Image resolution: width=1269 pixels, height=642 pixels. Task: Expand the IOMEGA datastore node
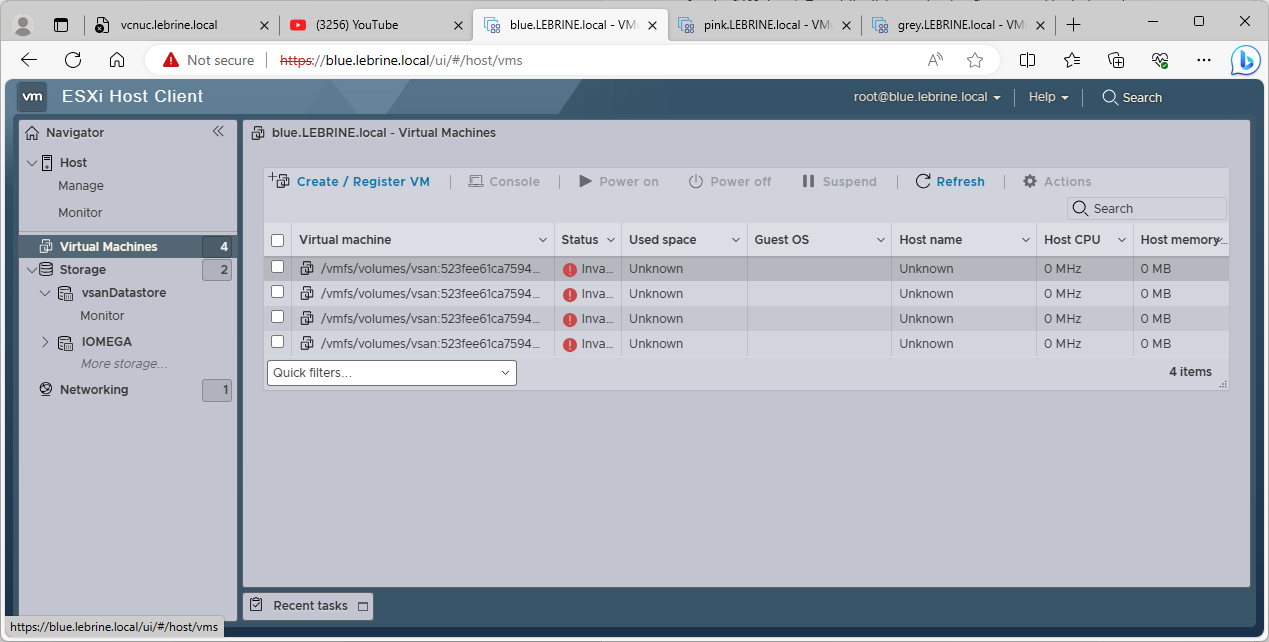click(45, 342)
